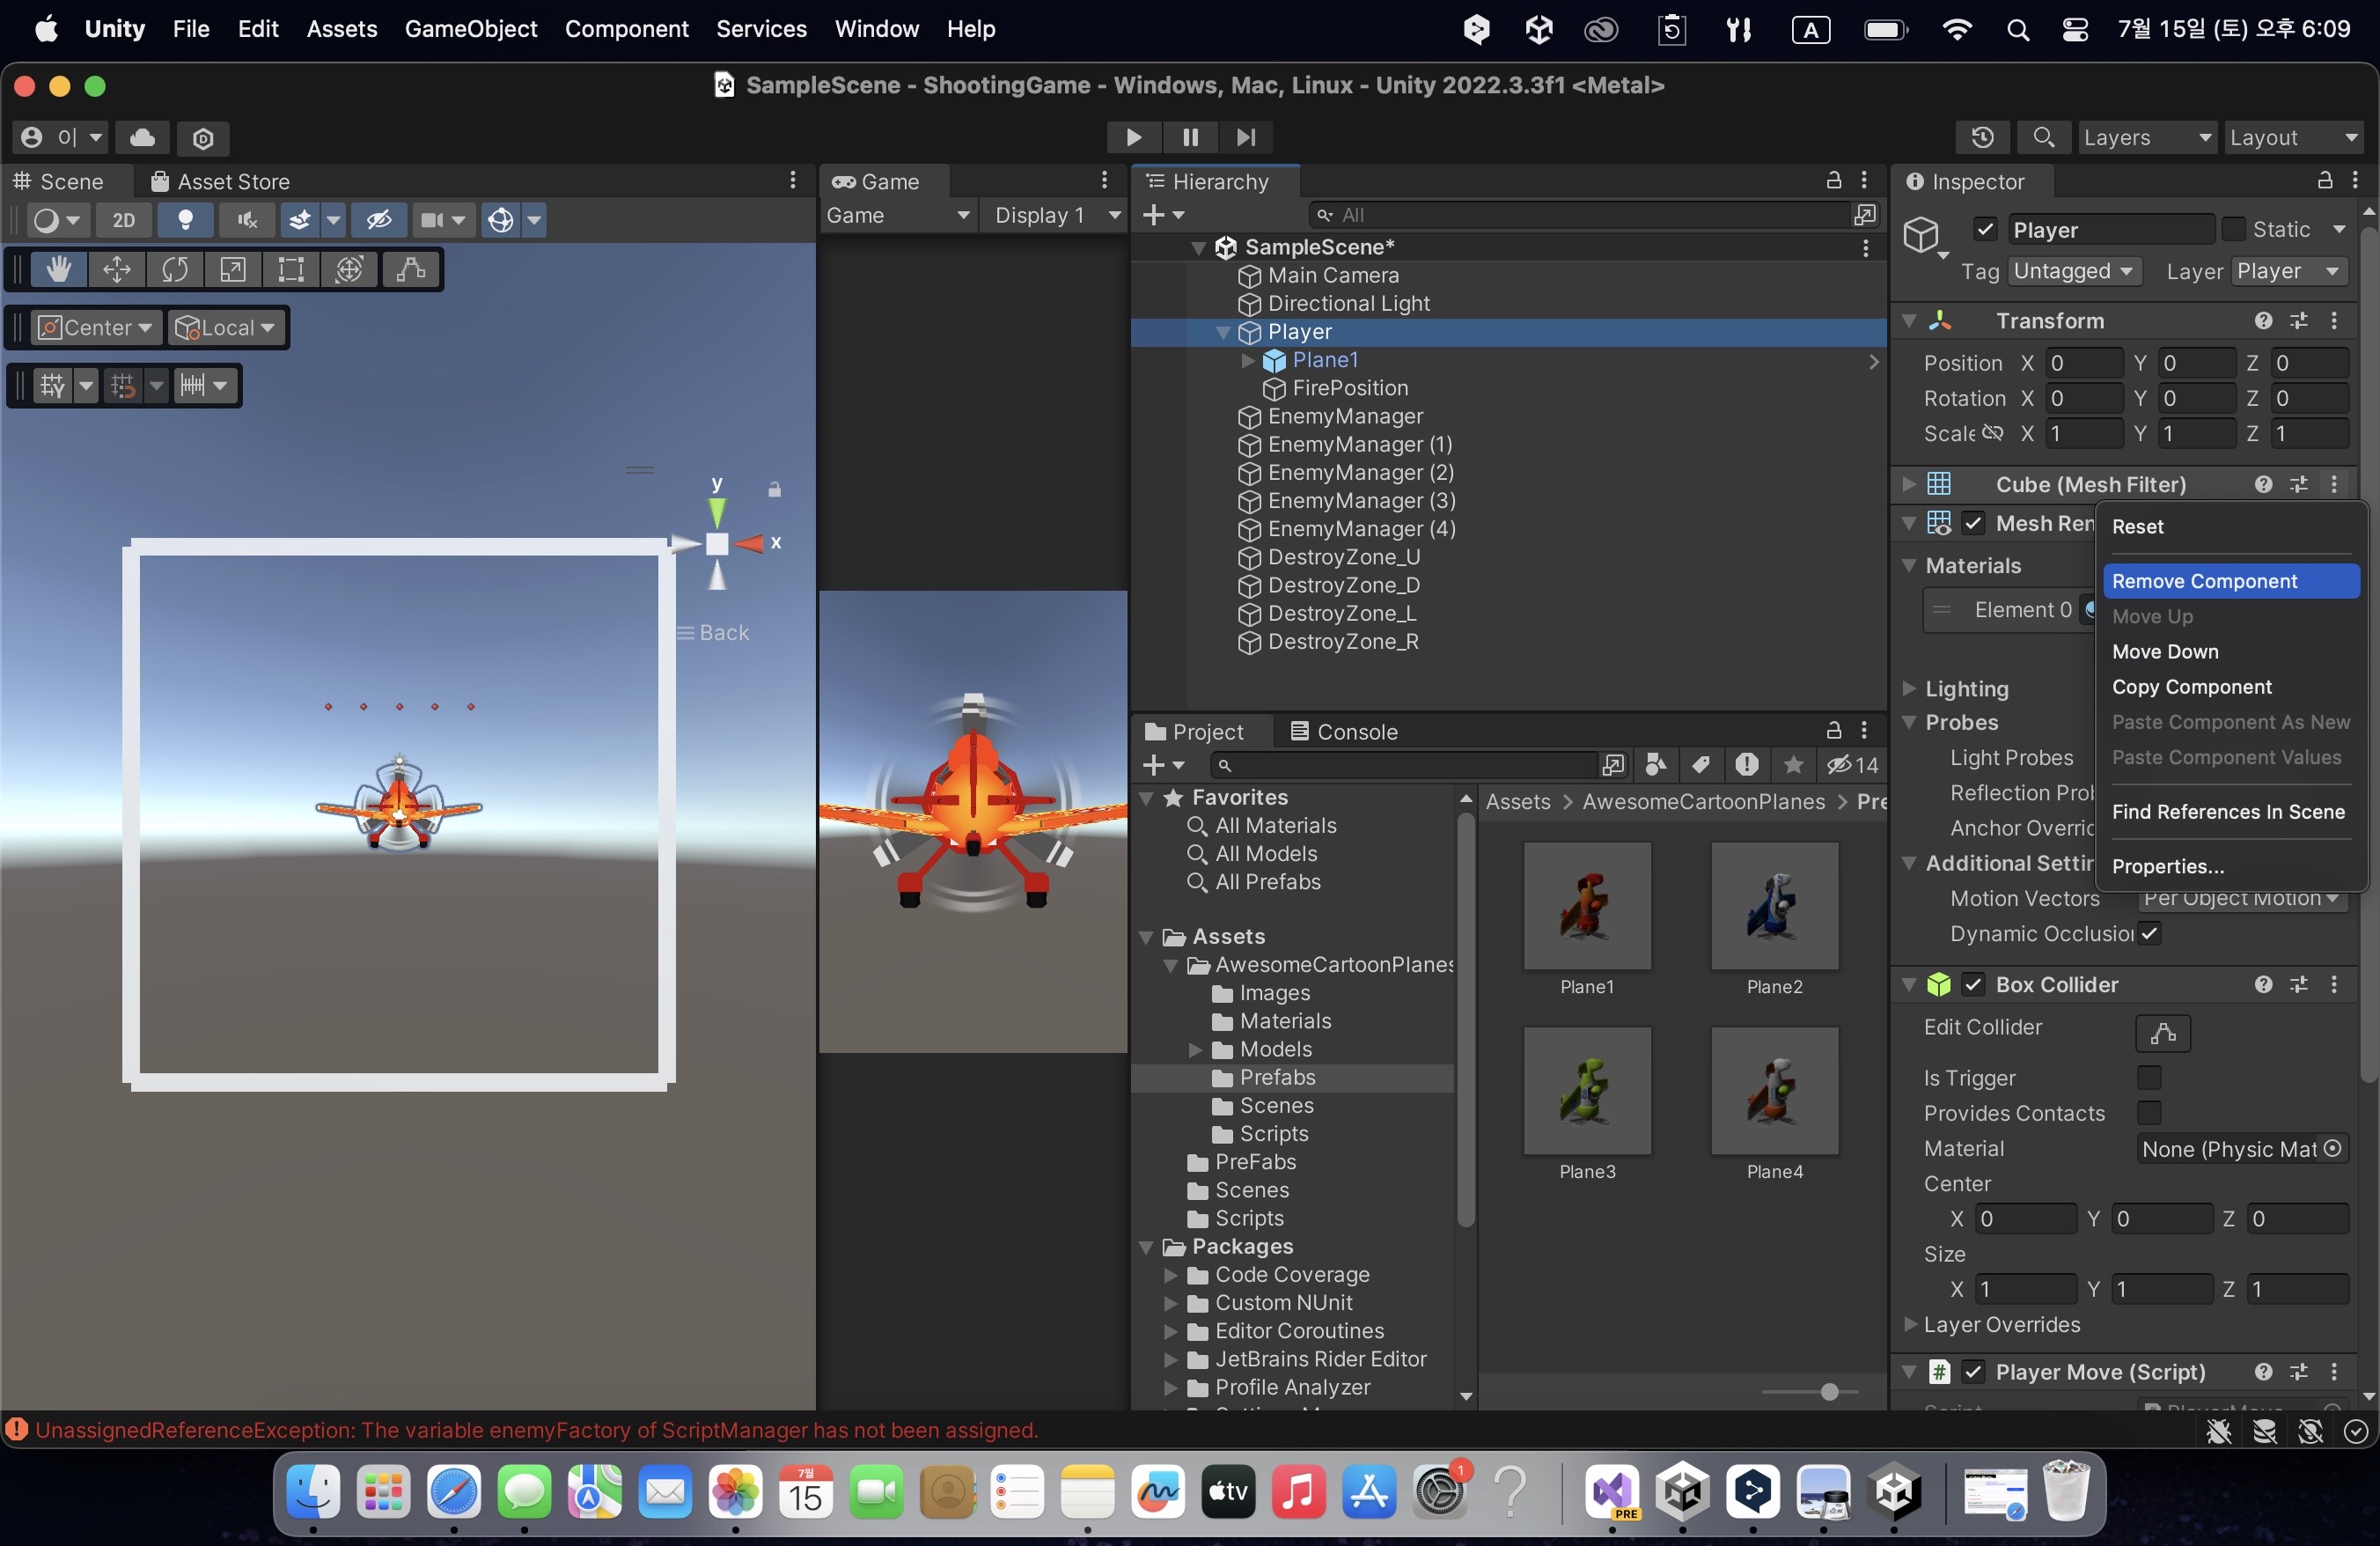Toggle scene lighting lightbulb icon
This screenshot has height=1546, width=2380.
185,220
